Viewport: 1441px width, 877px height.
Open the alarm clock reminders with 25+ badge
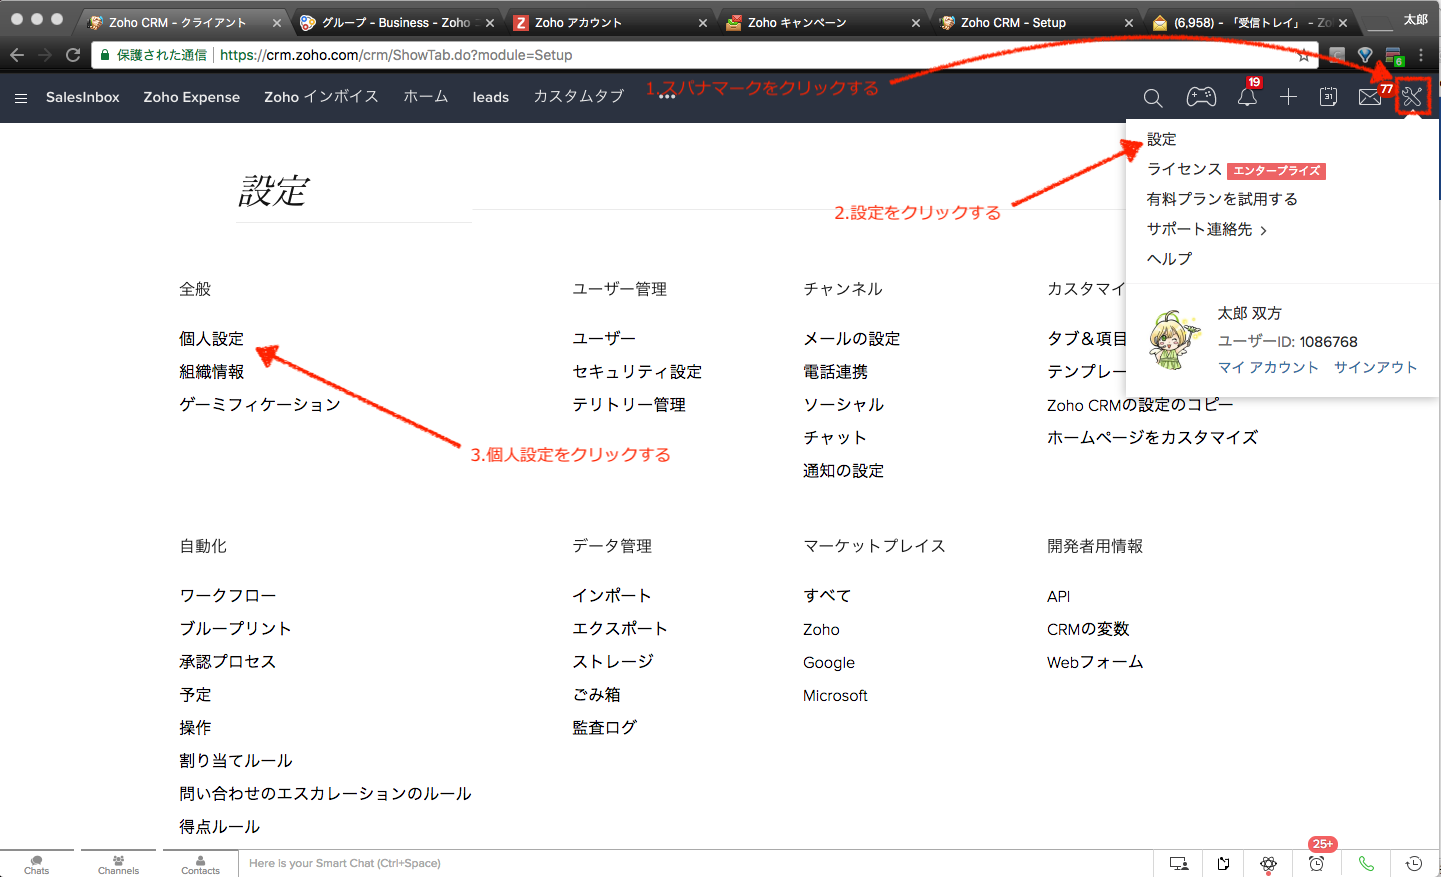pos(1317,863)
